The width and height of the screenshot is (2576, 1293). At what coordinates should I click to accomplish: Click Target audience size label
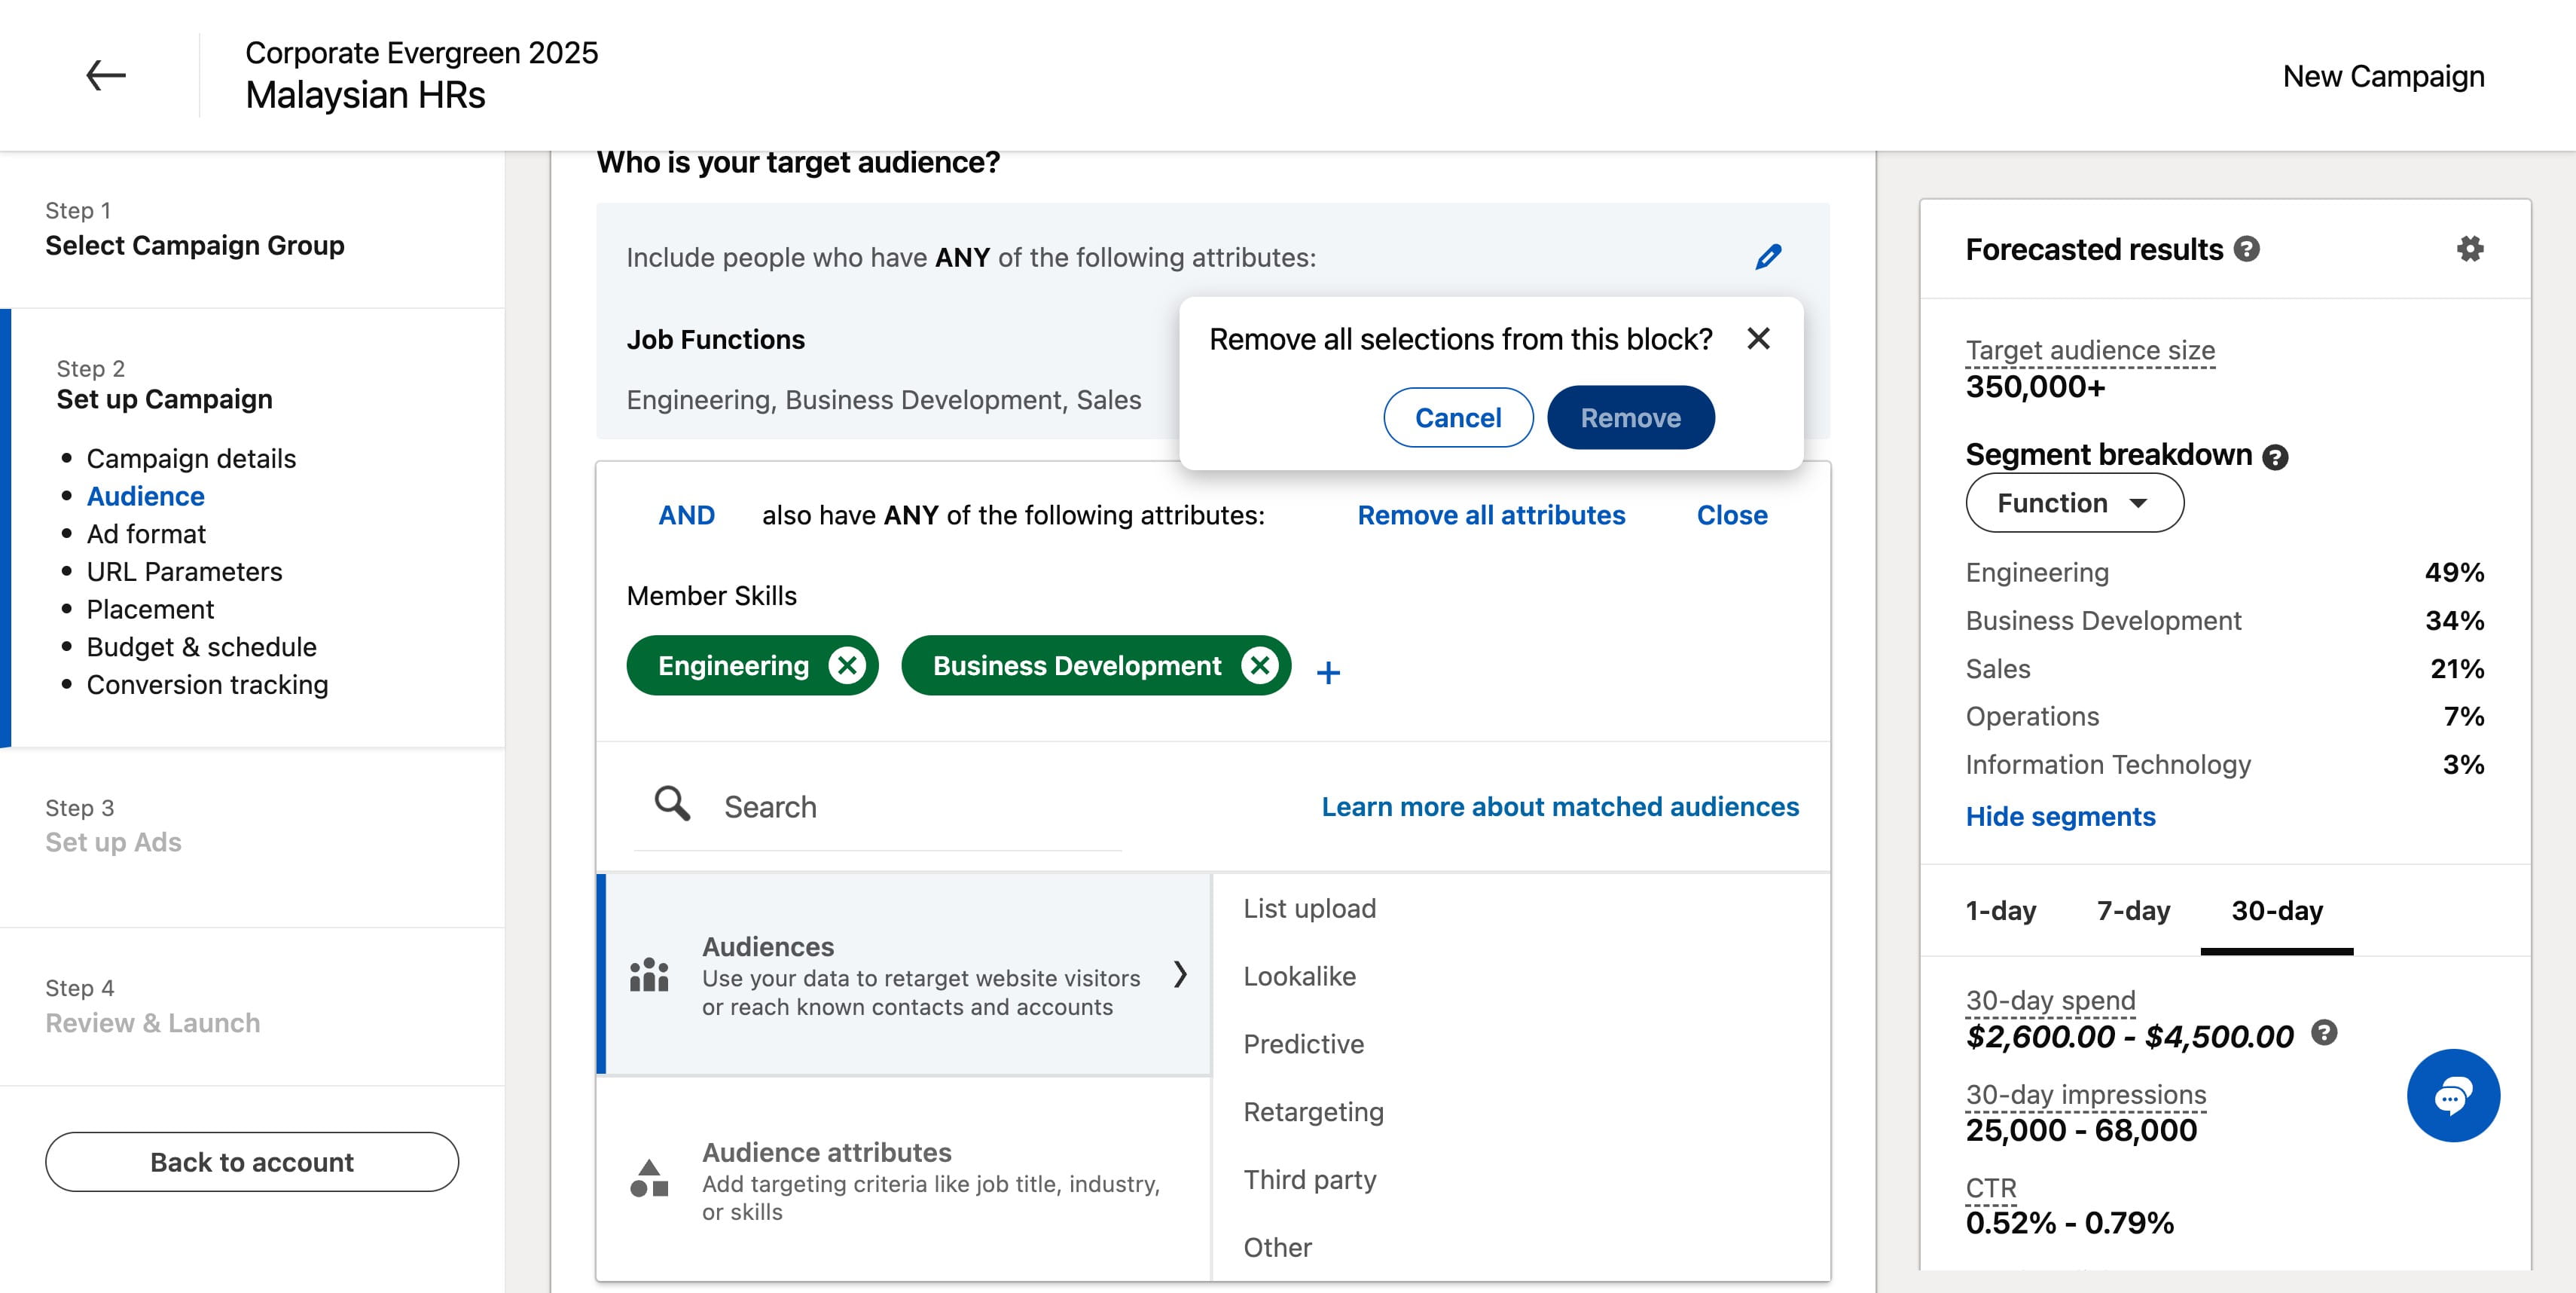[x=2090, y=350]
